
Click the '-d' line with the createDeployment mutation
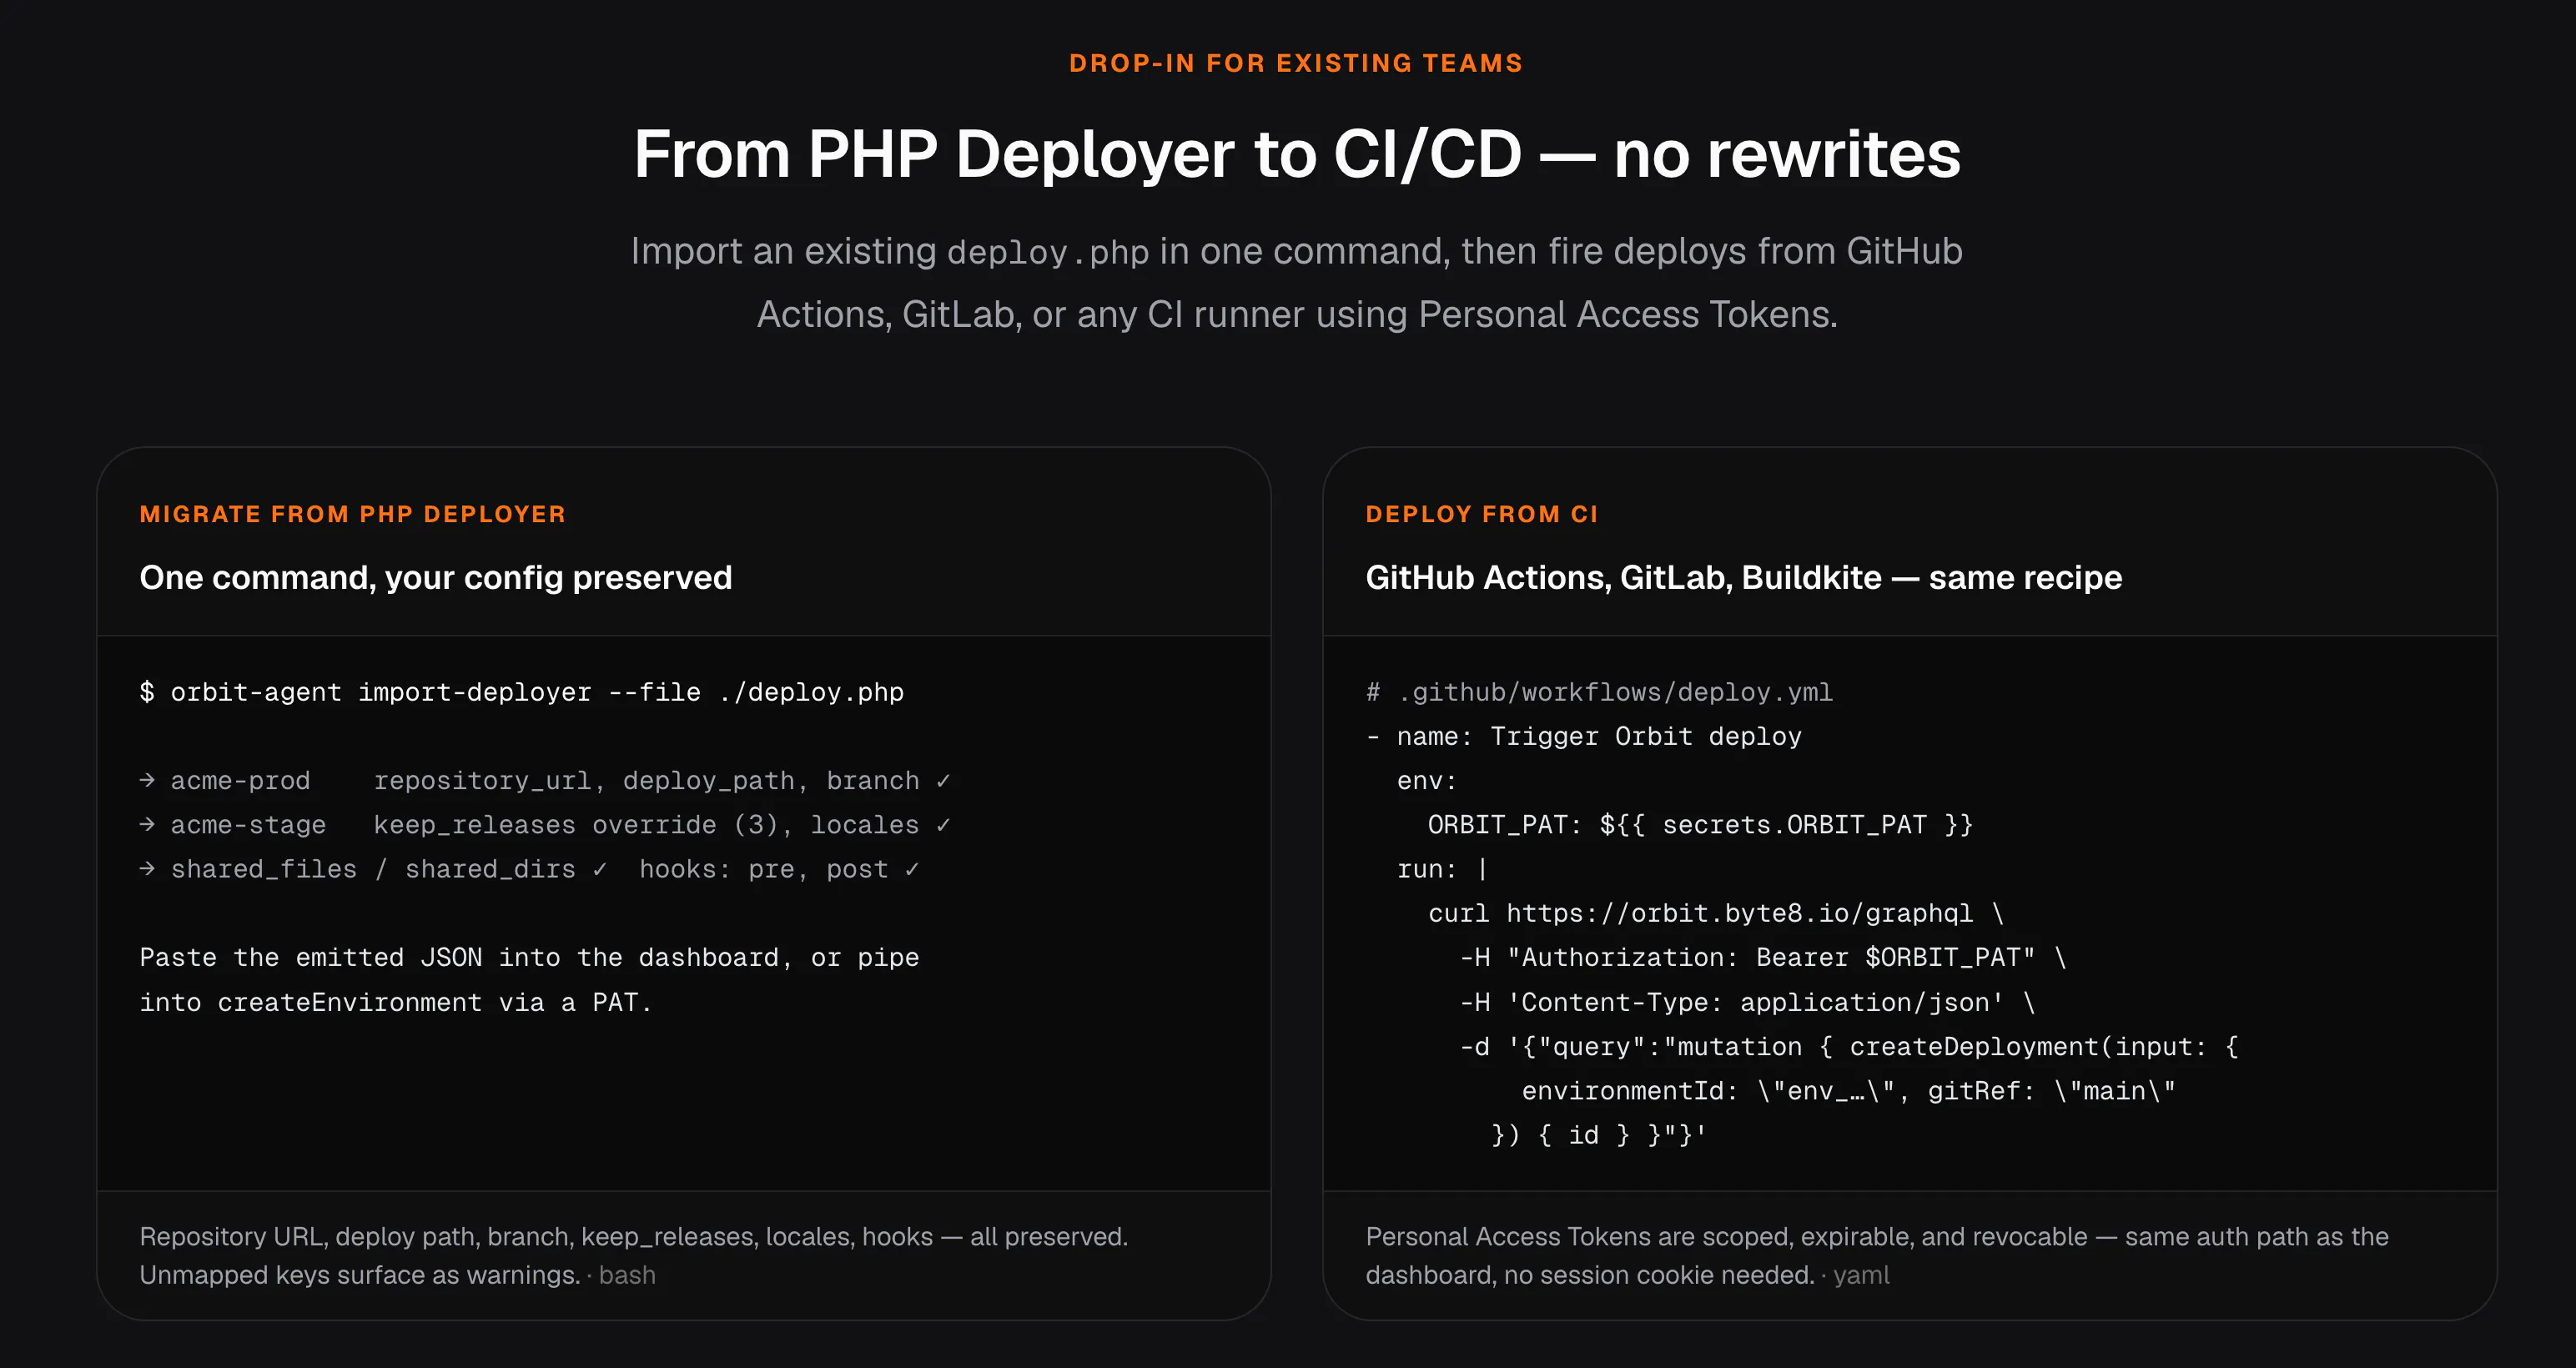click(x=1849, y=1047)
